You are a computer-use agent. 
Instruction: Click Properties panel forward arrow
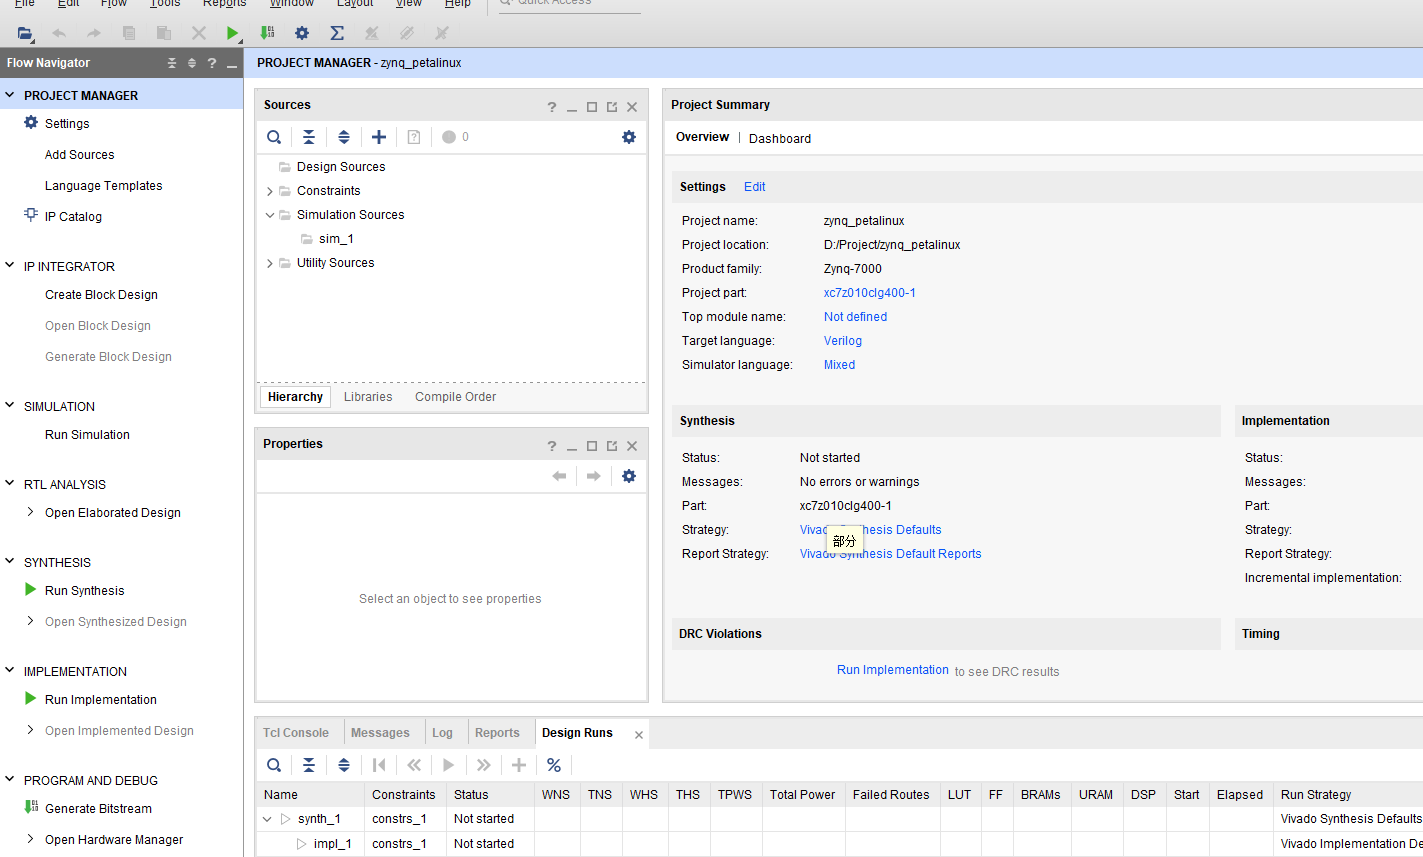pos(593,476)
